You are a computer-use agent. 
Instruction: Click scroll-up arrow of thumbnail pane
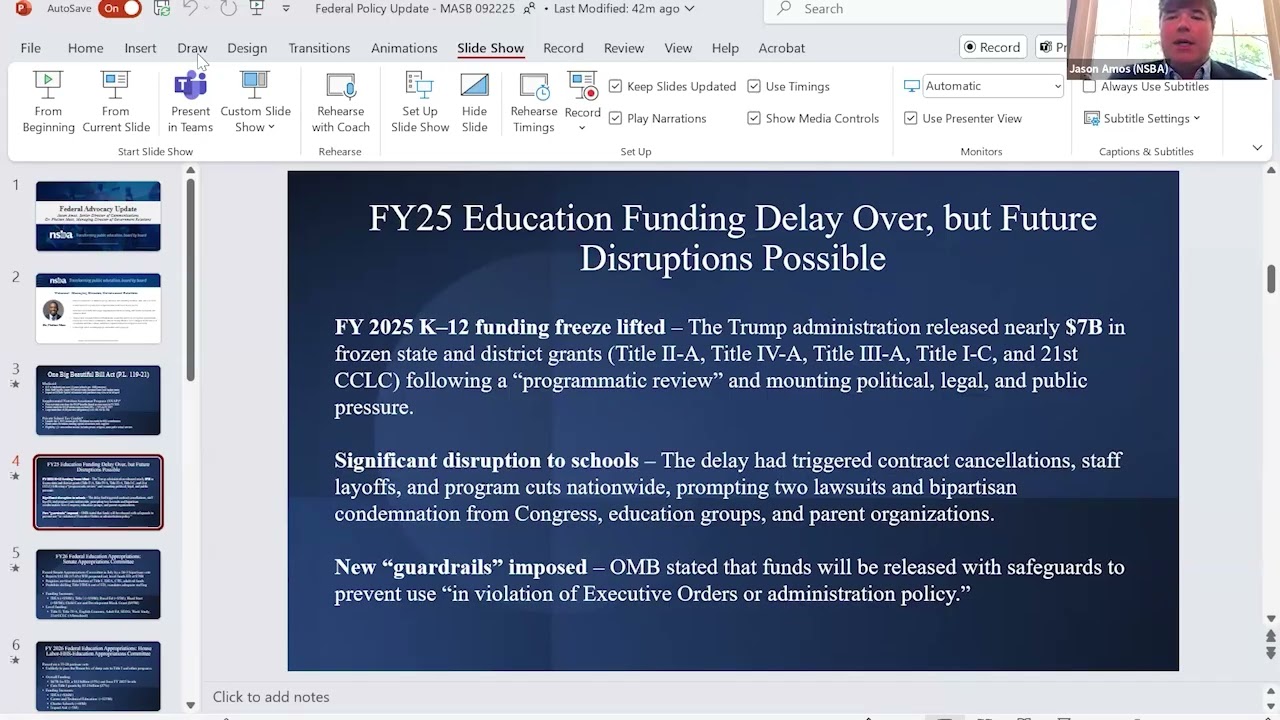[190, 171]
